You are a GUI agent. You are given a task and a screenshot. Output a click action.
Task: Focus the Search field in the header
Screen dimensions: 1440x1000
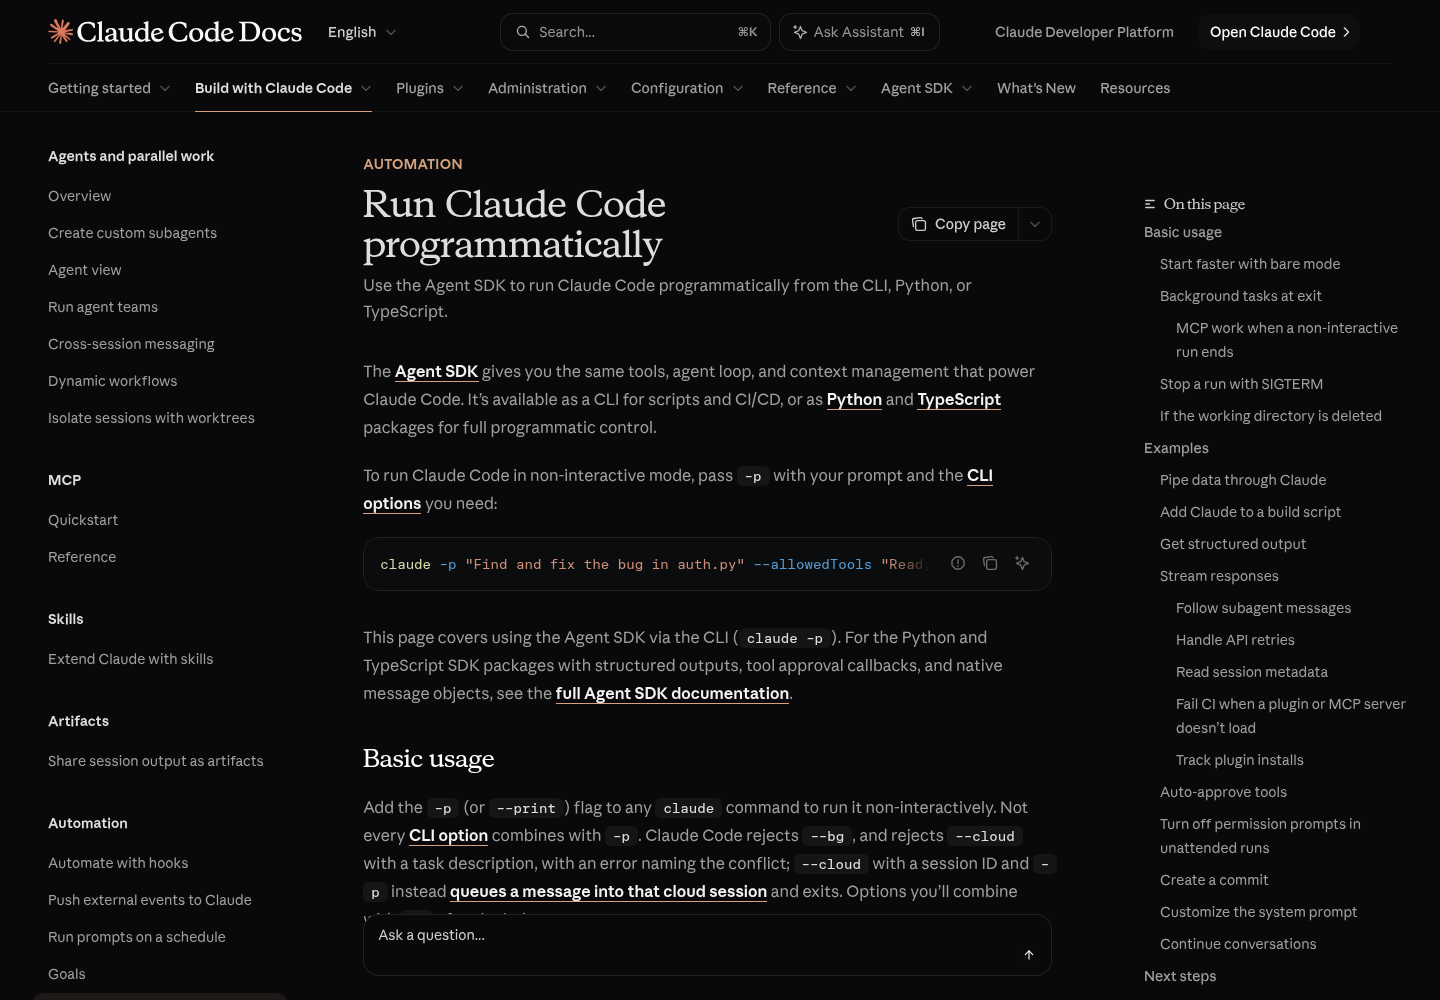635,32
